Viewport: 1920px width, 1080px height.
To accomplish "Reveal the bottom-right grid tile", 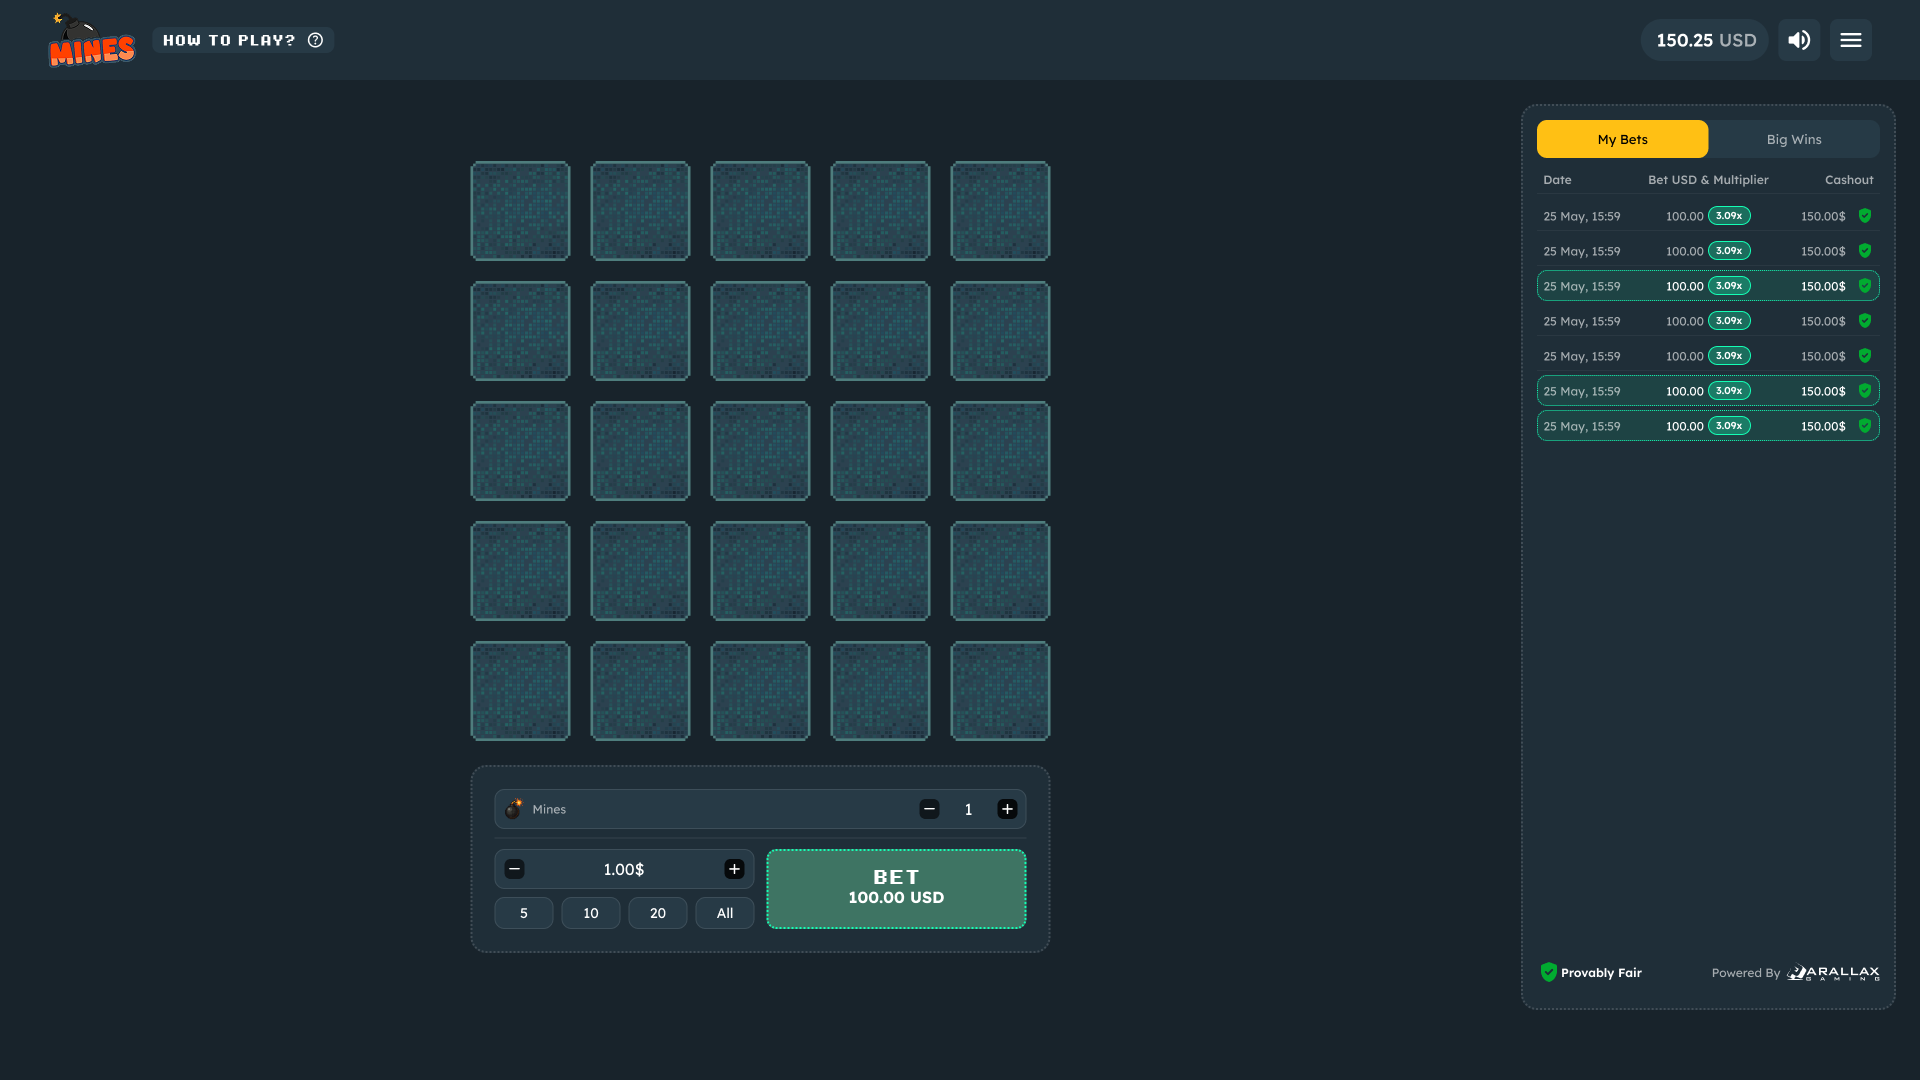I will click(x=1000, y=691).
